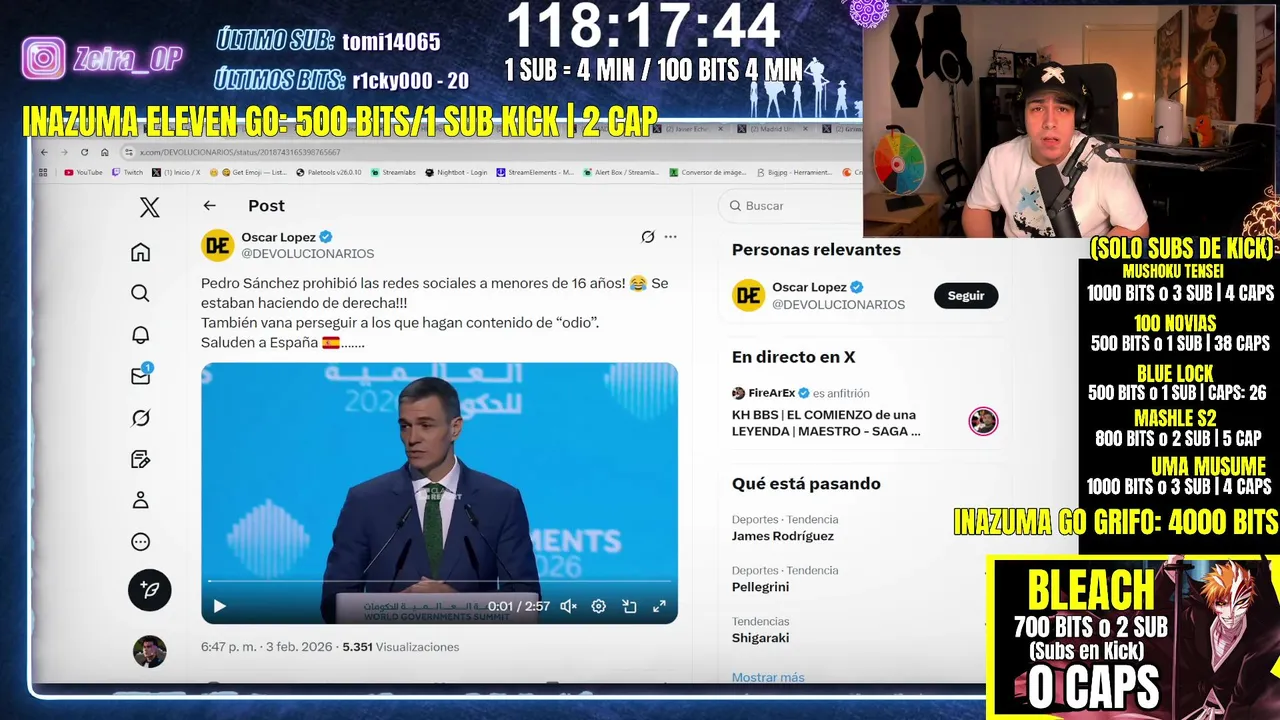Open the video settings gear

598,606
